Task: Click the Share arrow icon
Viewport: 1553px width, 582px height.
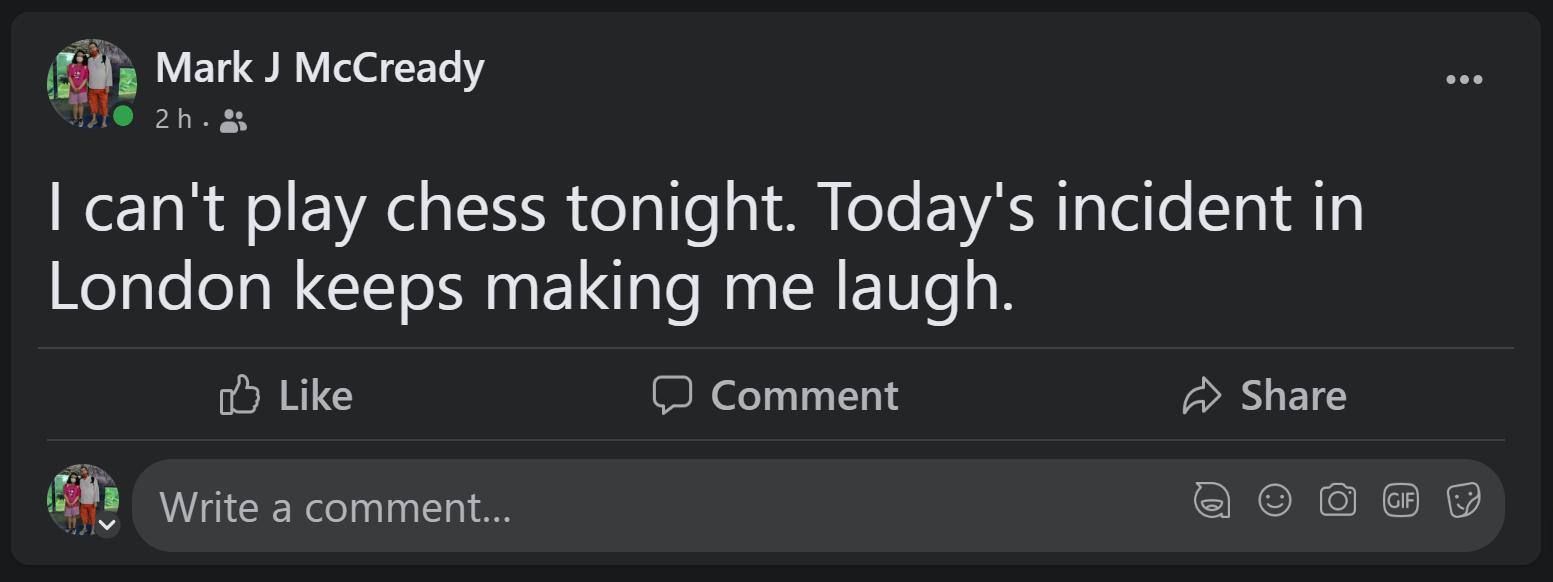Action: (x=1202, y=396)
